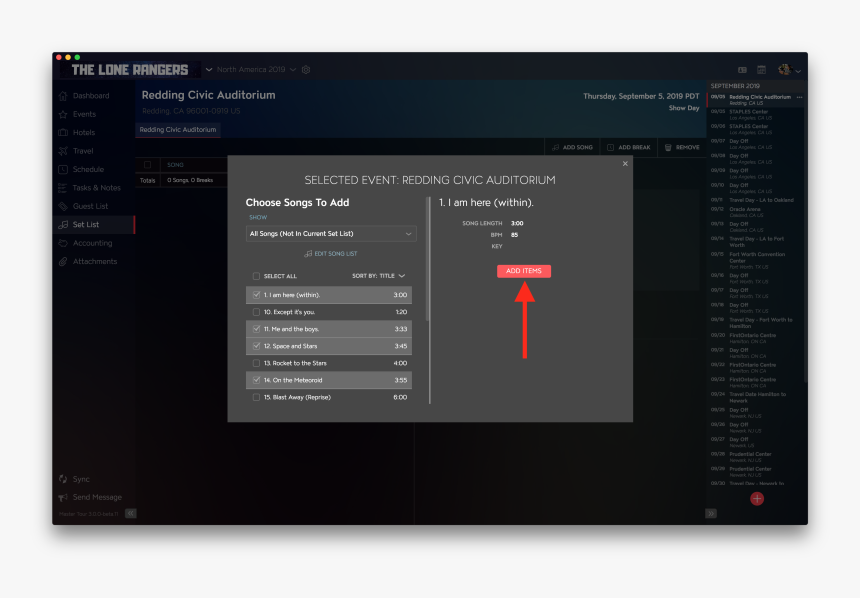Viewport: 860px width, 598px height.
Task: Check song 10. Except it's you.
Action: point(256,312)
